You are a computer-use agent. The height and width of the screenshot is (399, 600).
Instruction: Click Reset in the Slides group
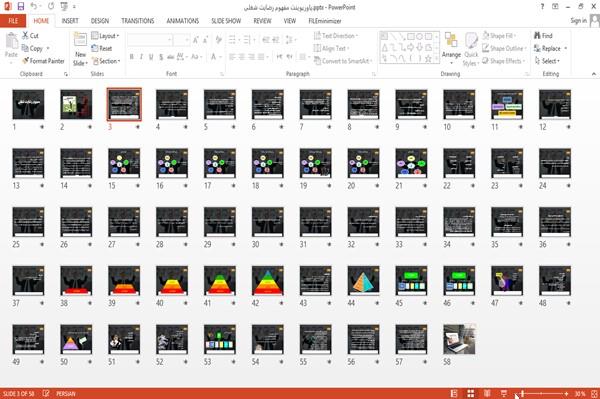click(102, 49)
